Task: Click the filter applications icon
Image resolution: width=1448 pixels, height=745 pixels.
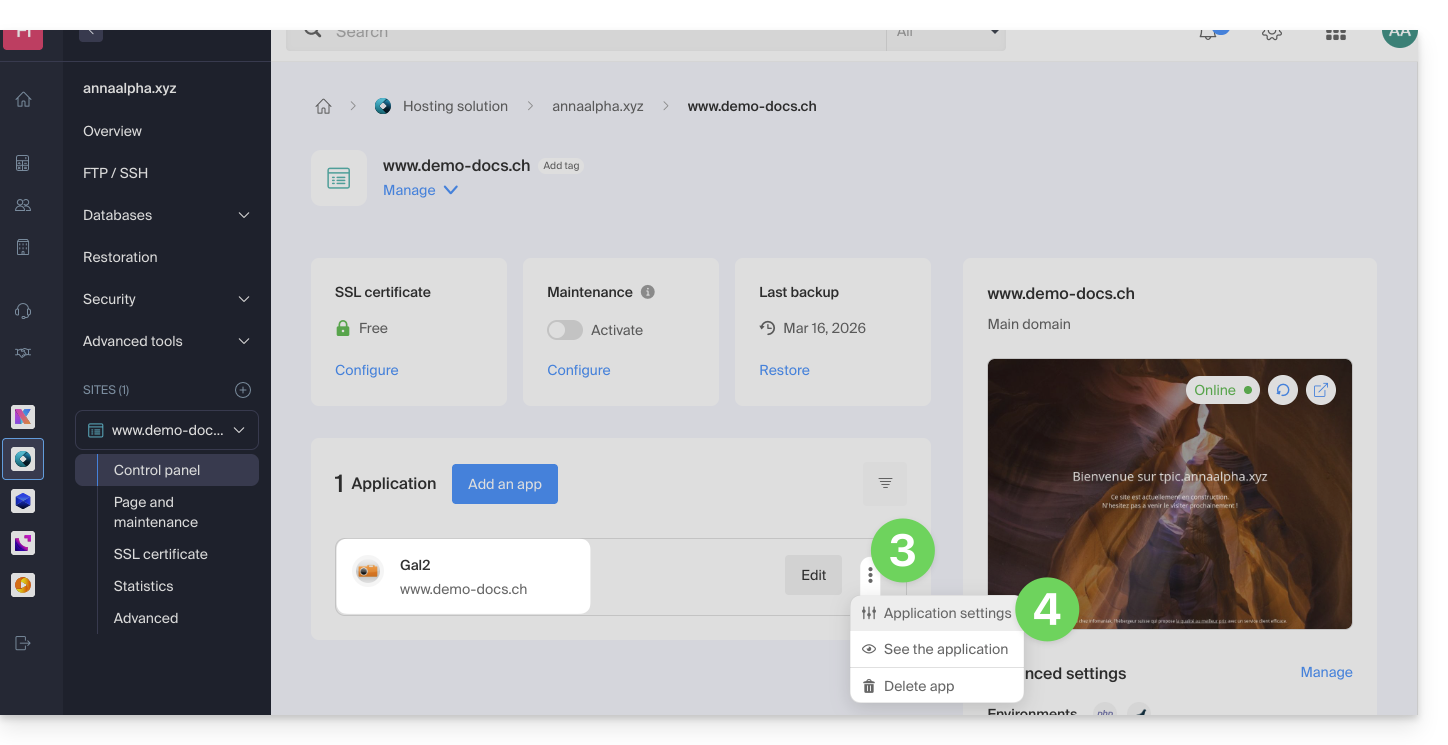Action: [x=885, y=484]
